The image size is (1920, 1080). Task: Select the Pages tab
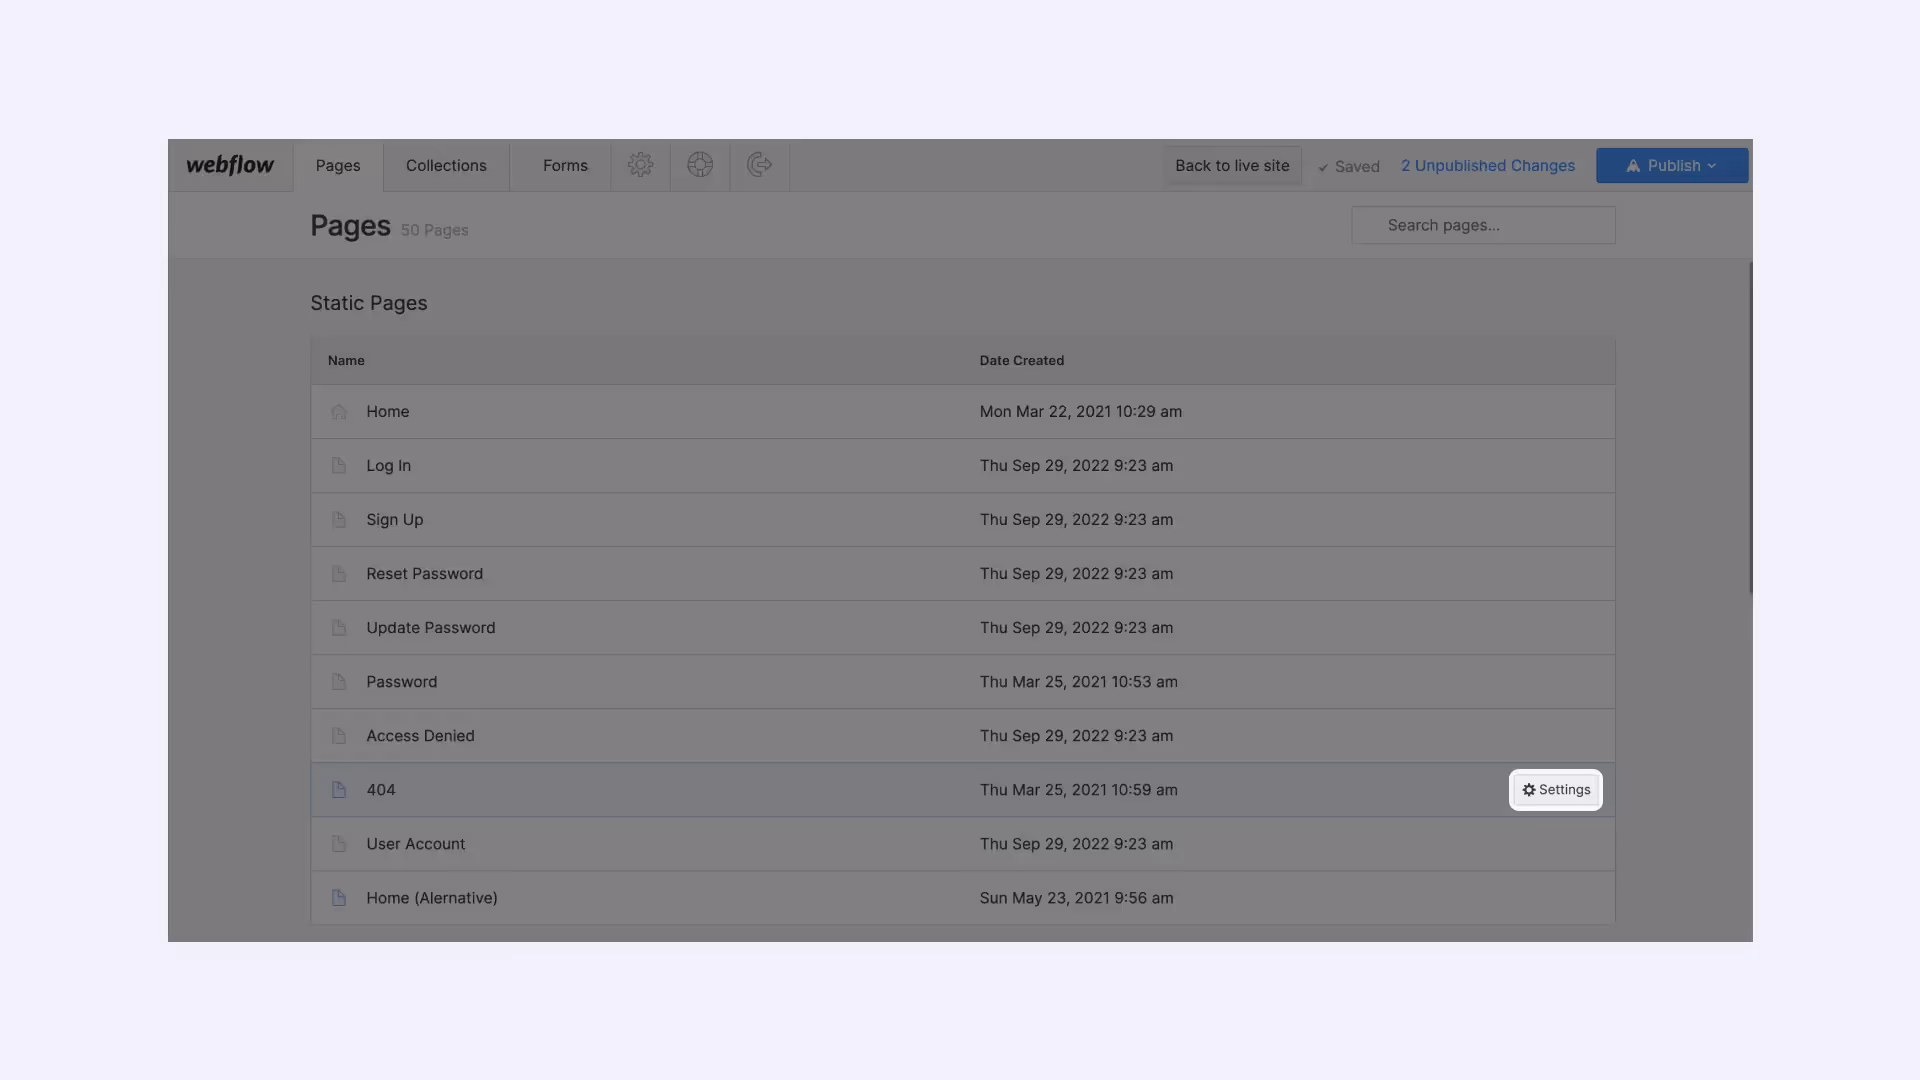pos(338,166)
